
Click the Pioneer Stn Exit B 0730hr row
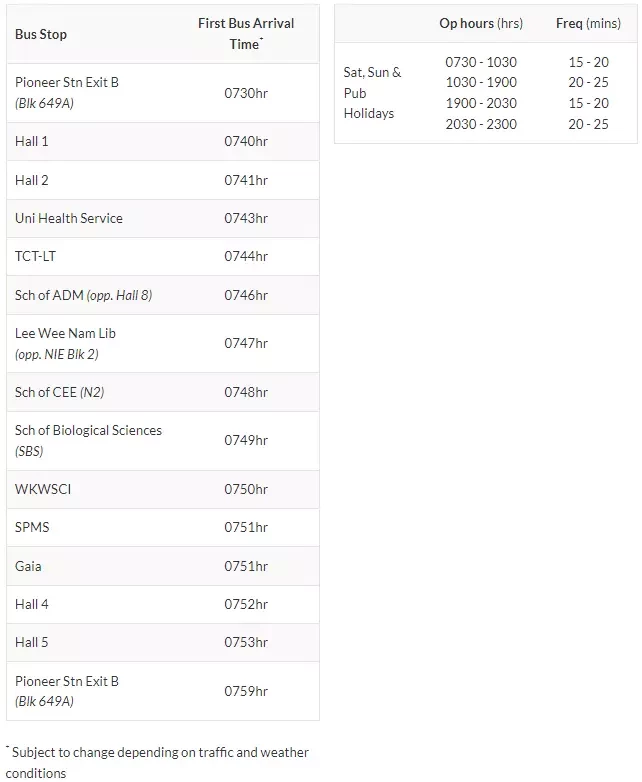click(163, 93)
